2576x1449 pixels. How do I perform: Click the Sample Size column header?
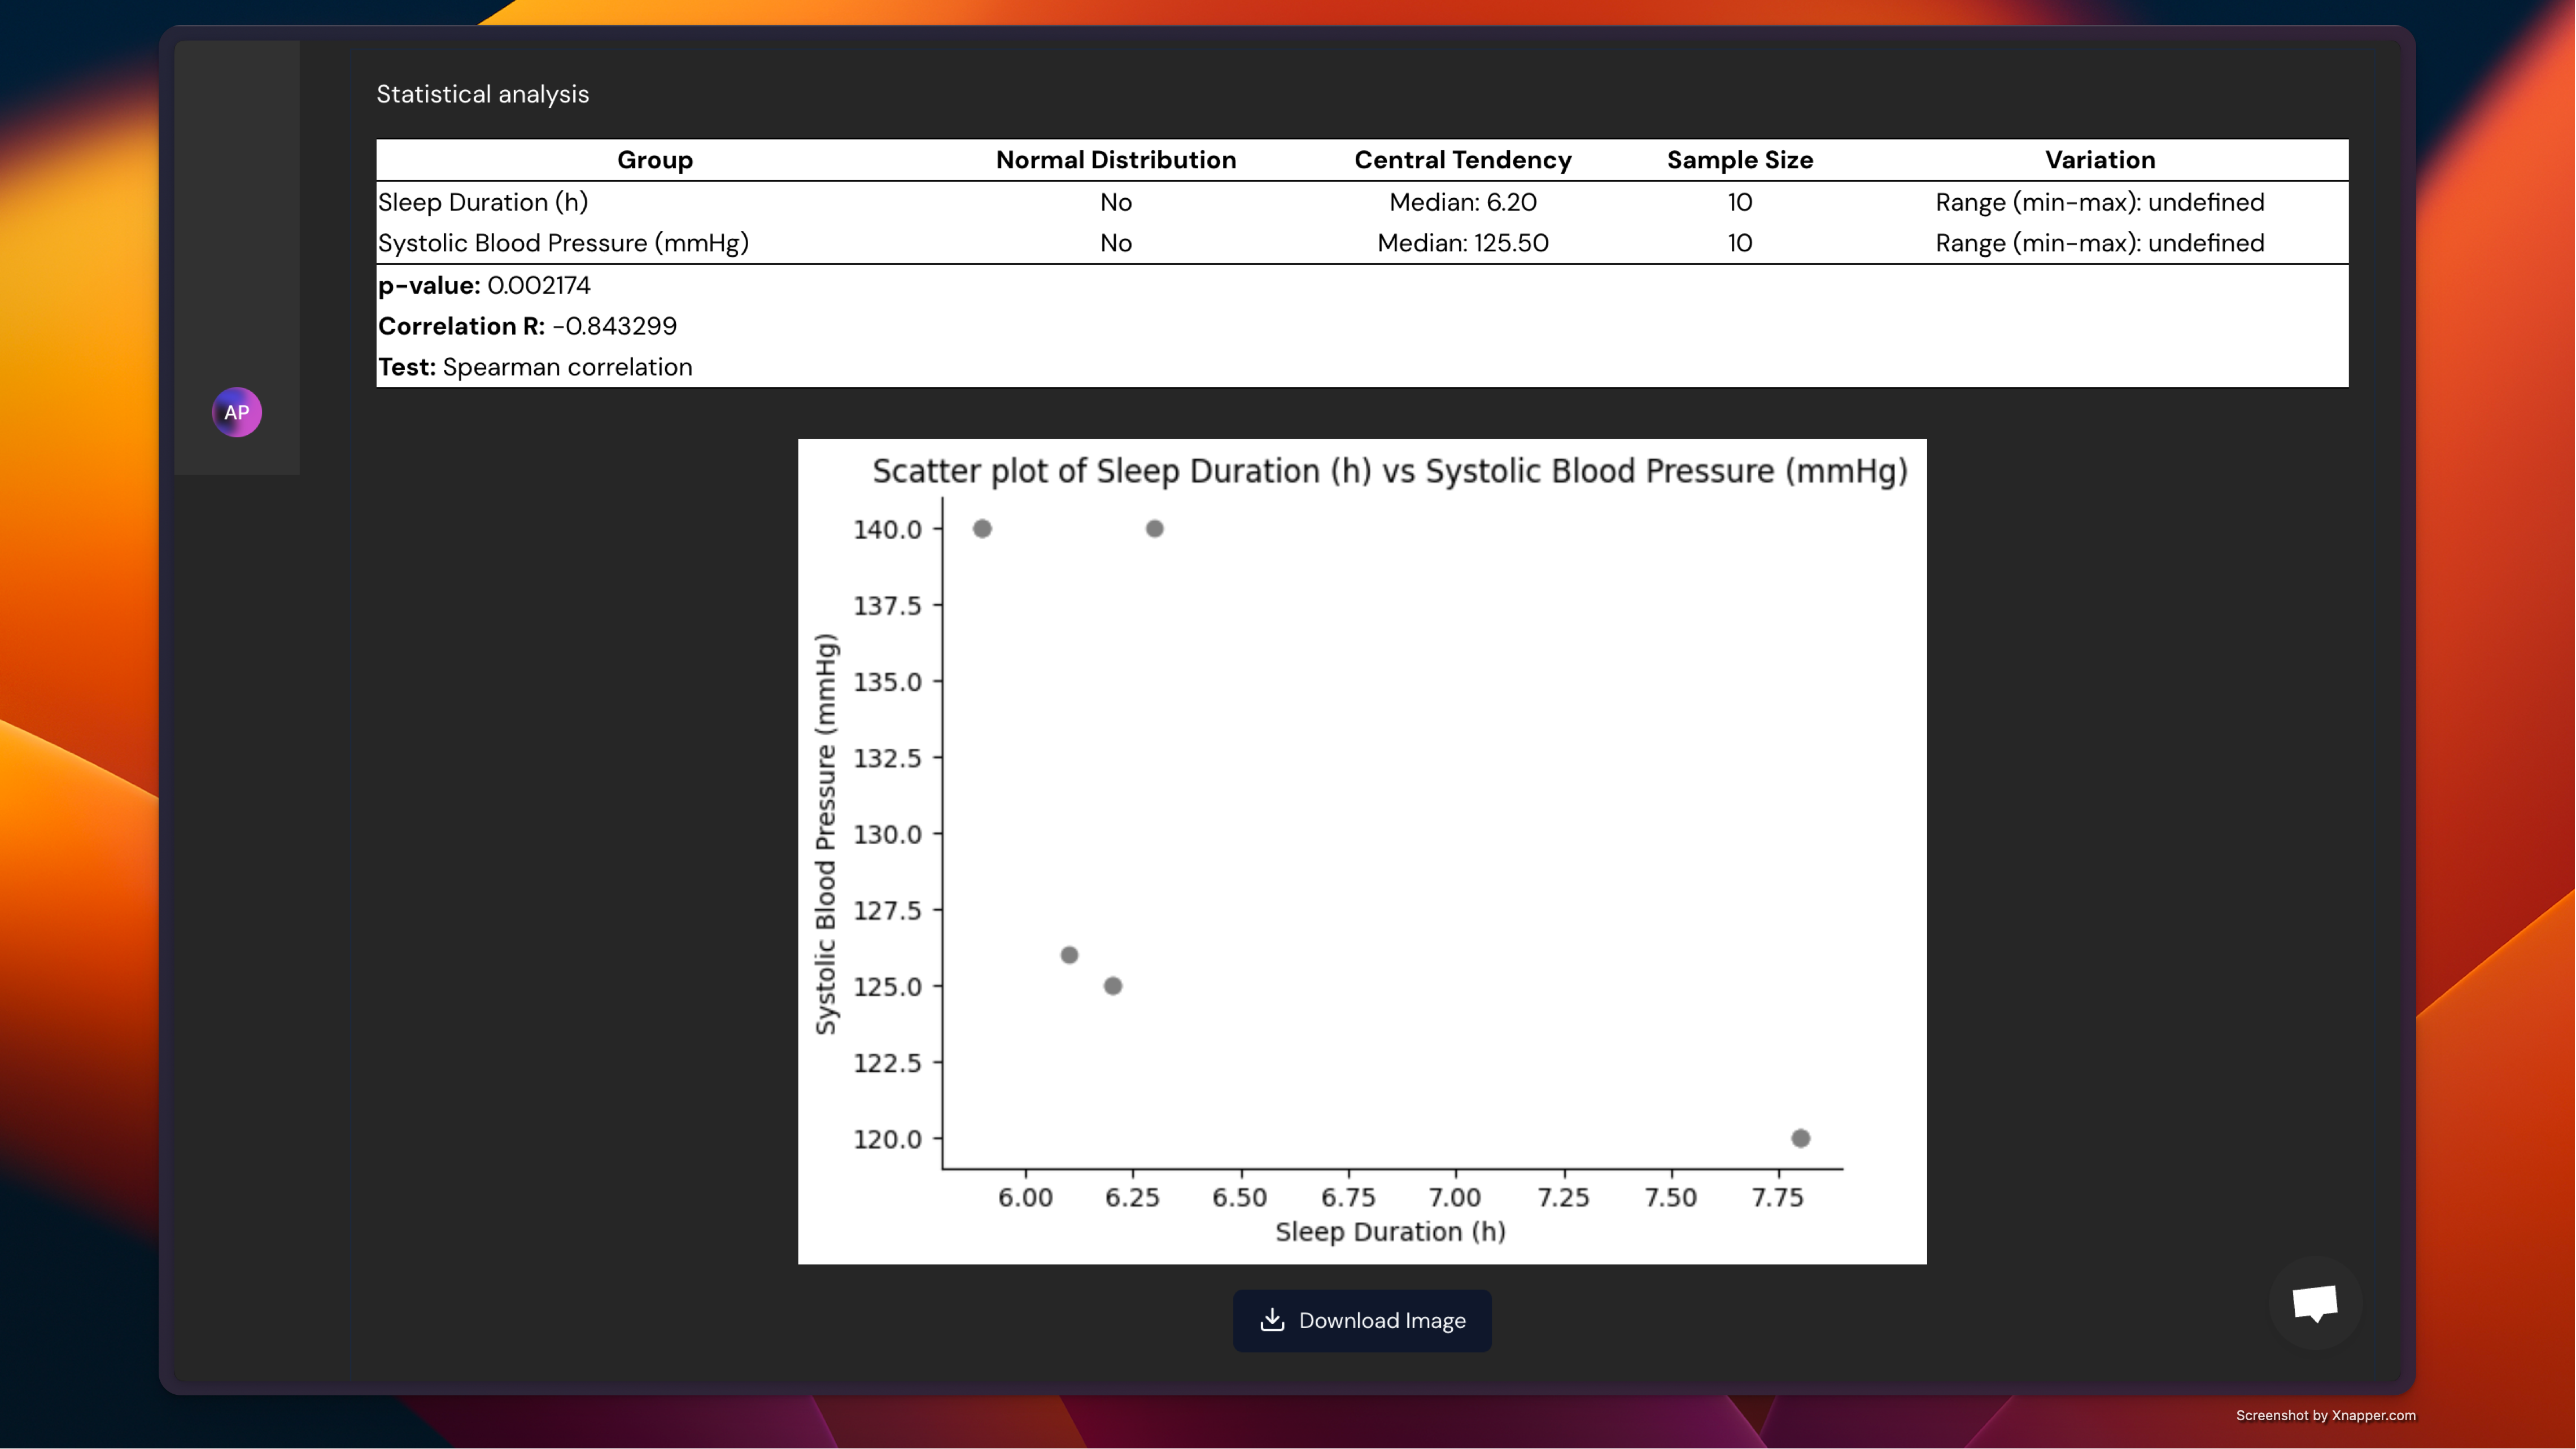click(1739, 160)
